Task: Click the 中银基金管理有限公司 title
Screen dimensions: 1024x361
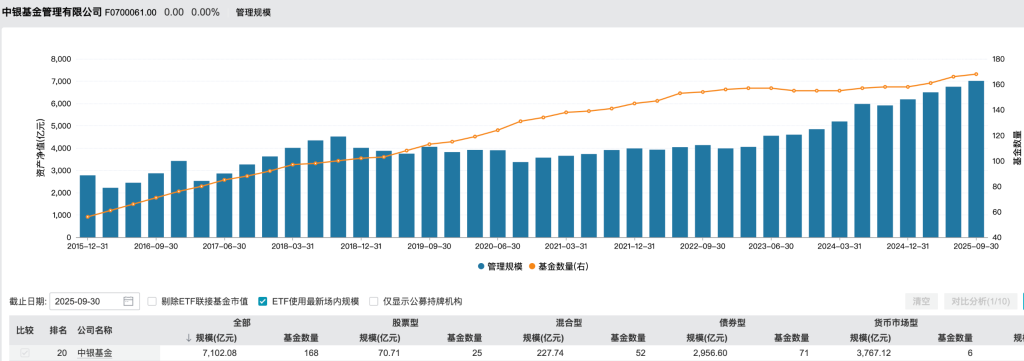Action: point(53,12)
